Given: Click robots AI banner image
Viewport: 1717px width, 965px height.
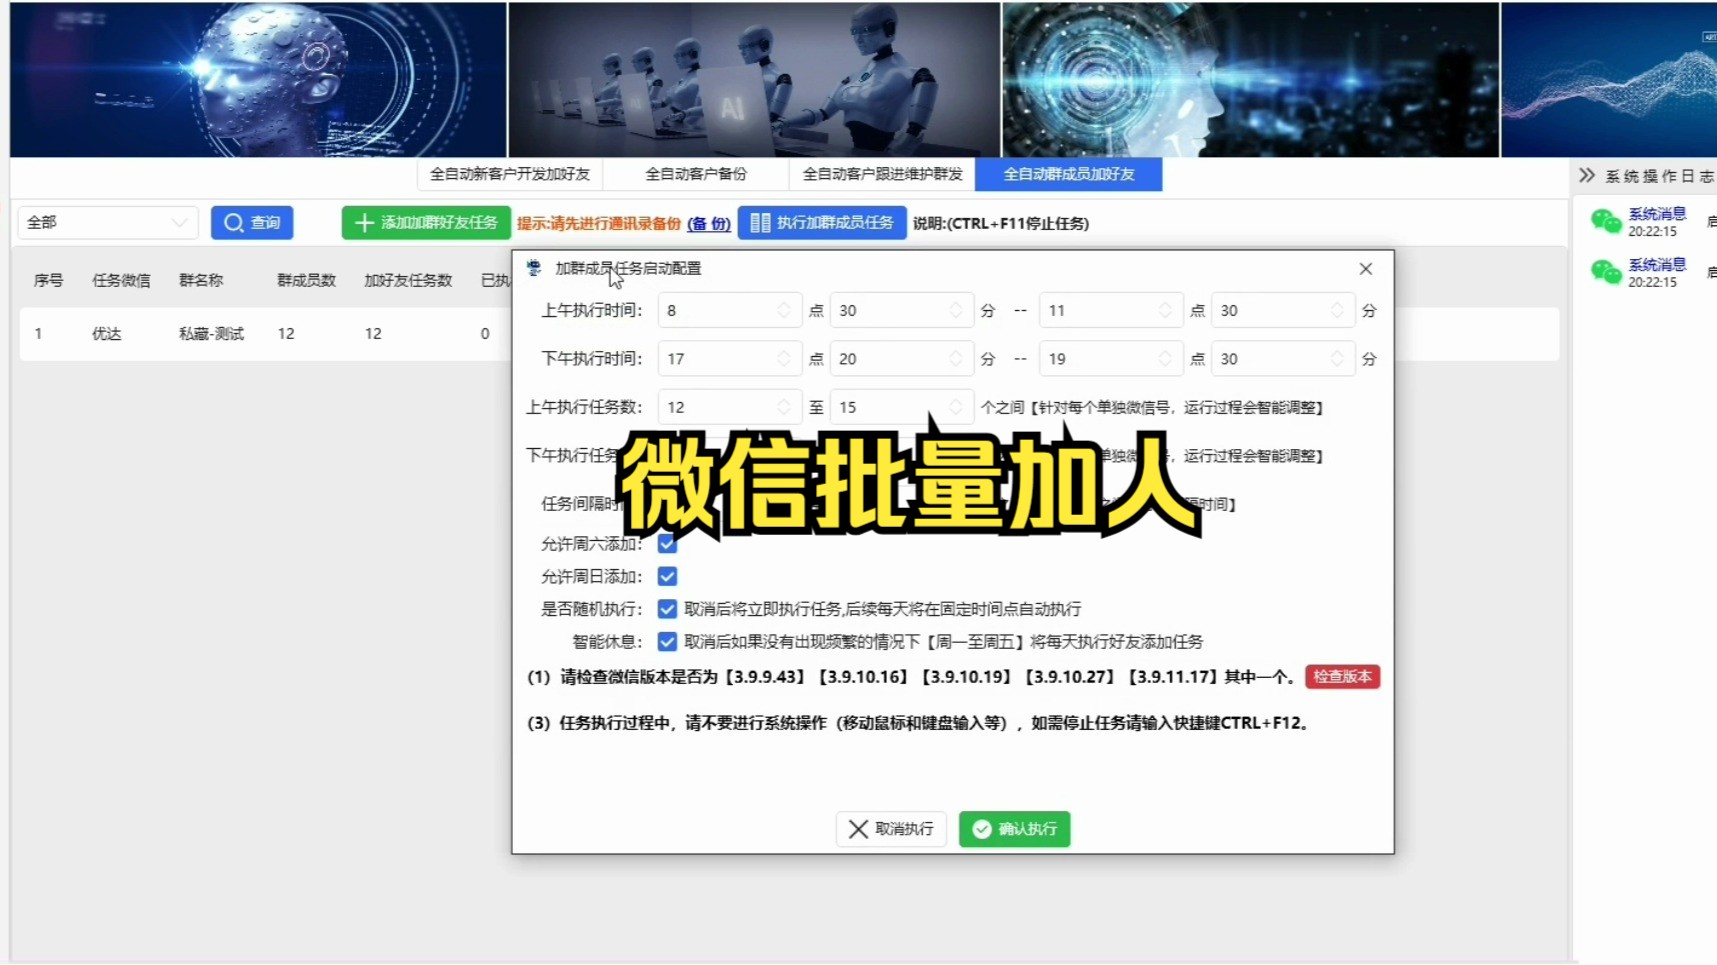Looking at the screenshot, I should pos(754,79).
